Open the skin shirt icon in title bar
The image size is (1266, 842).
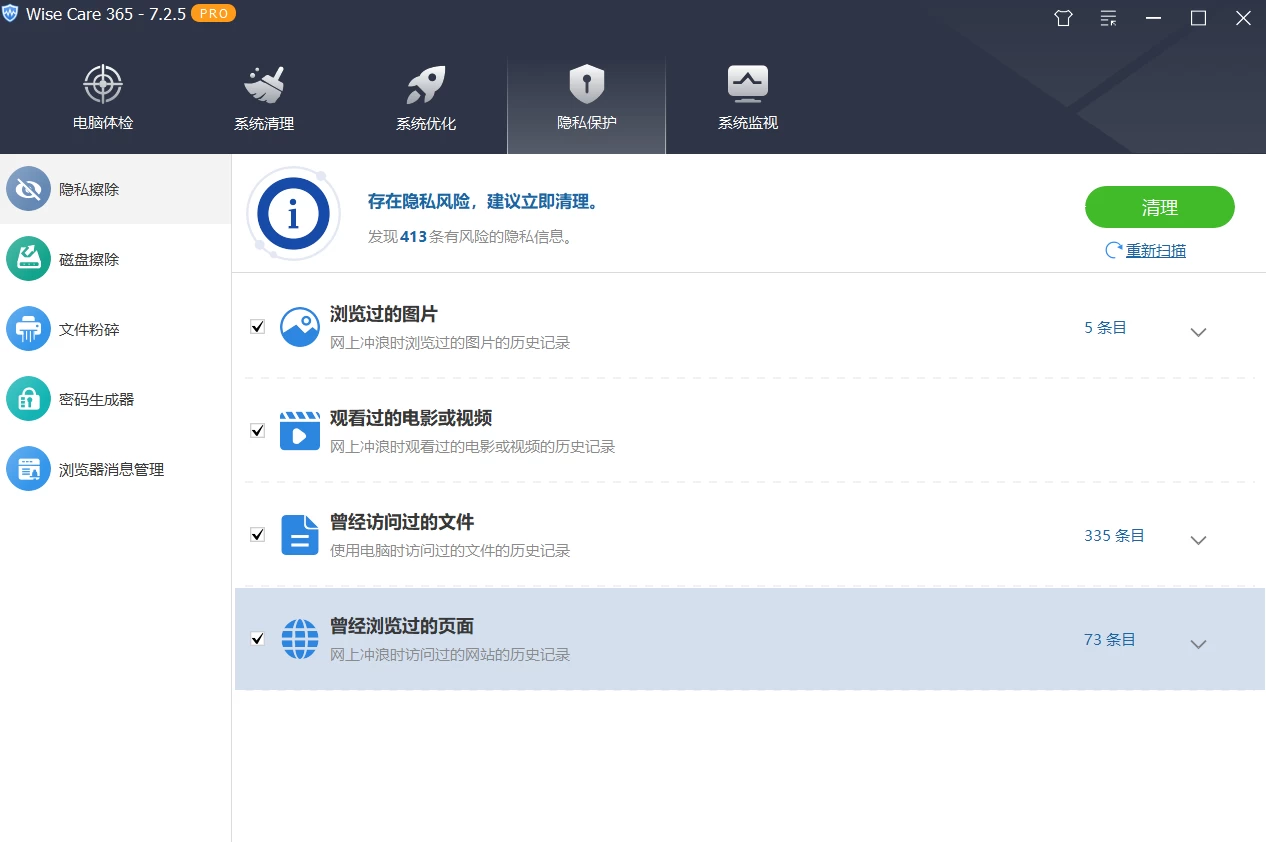click(x=1063, y=18)
